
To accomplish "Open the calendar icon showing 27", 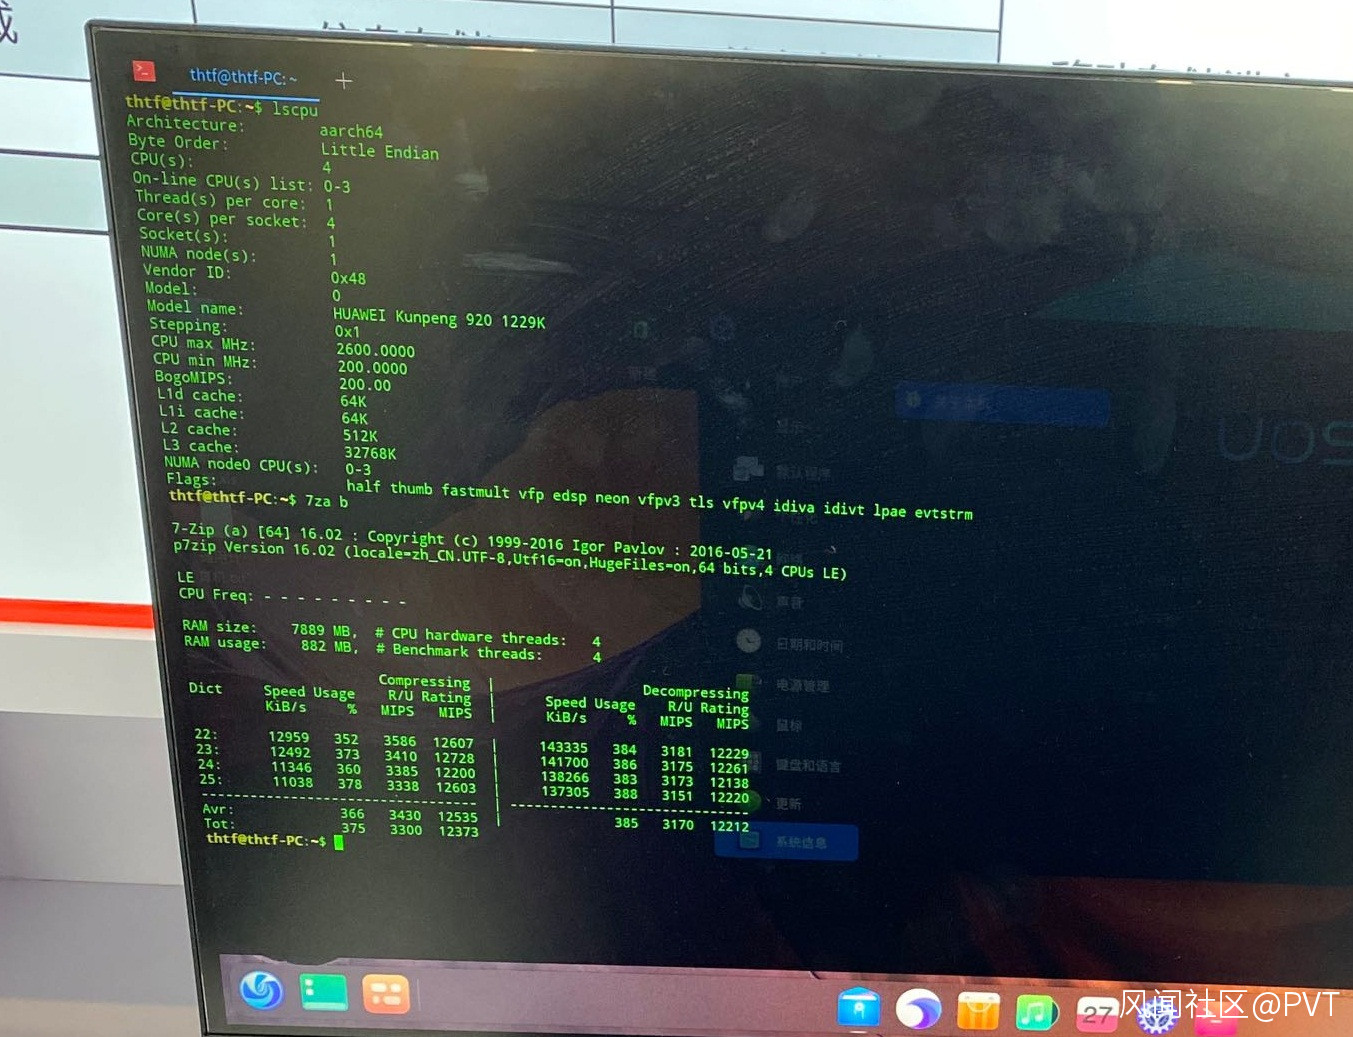I will pyautogui.click(x=1097, y=1015).
